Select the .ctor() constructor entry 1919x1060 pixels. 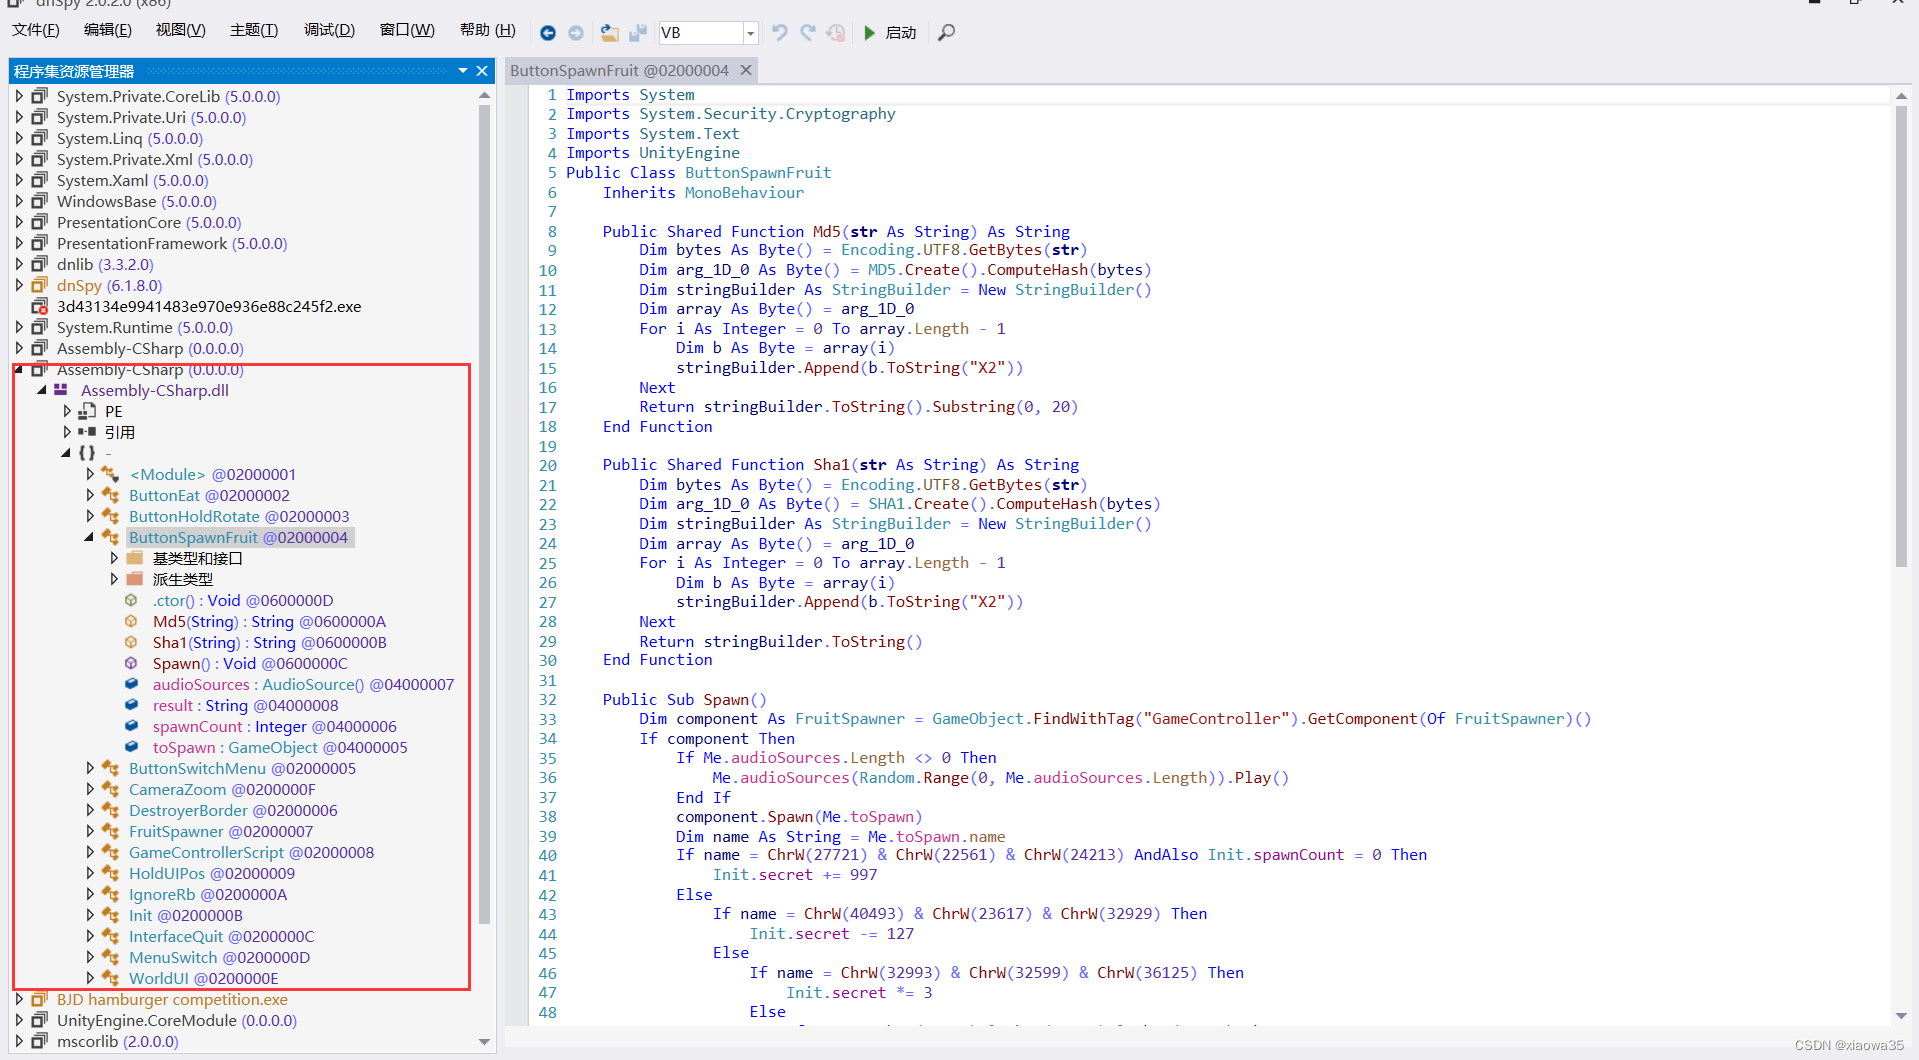pos(243,600)
